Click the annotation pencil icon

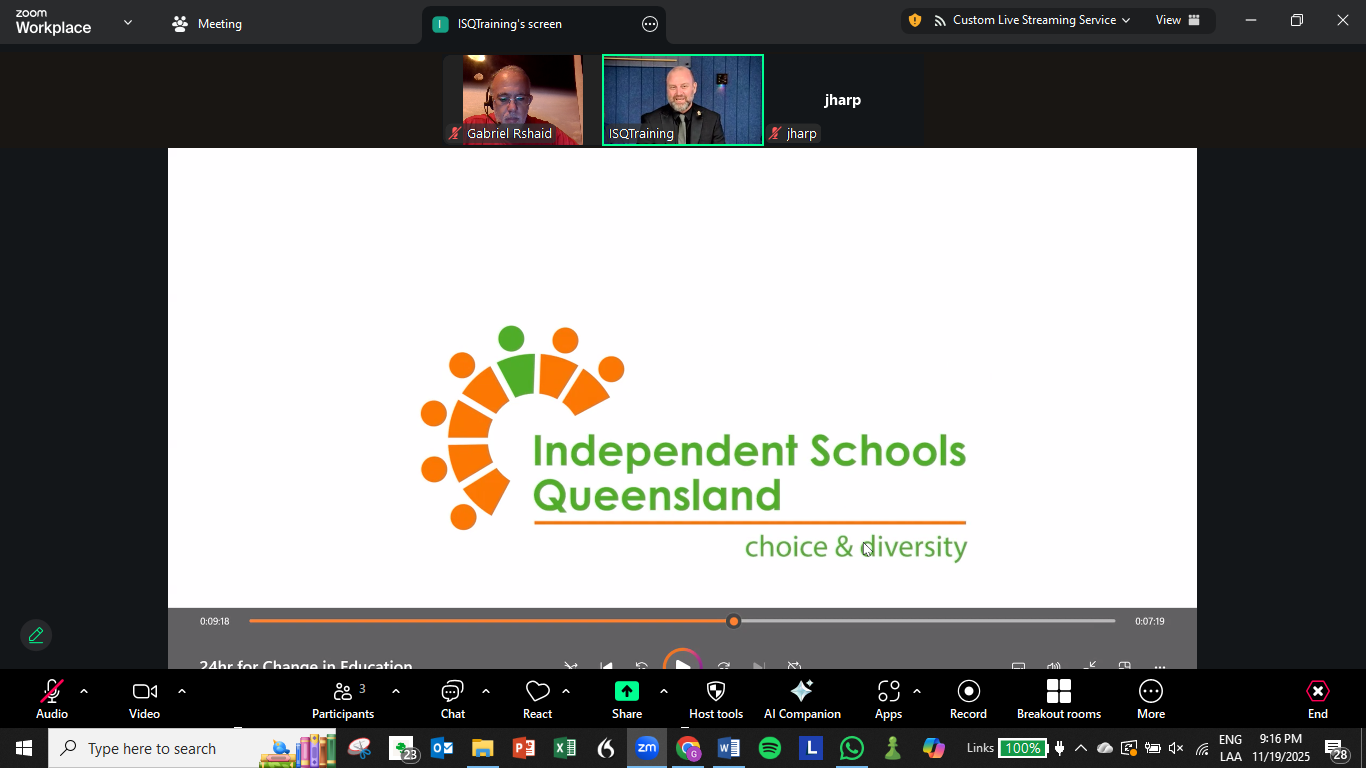36,635
